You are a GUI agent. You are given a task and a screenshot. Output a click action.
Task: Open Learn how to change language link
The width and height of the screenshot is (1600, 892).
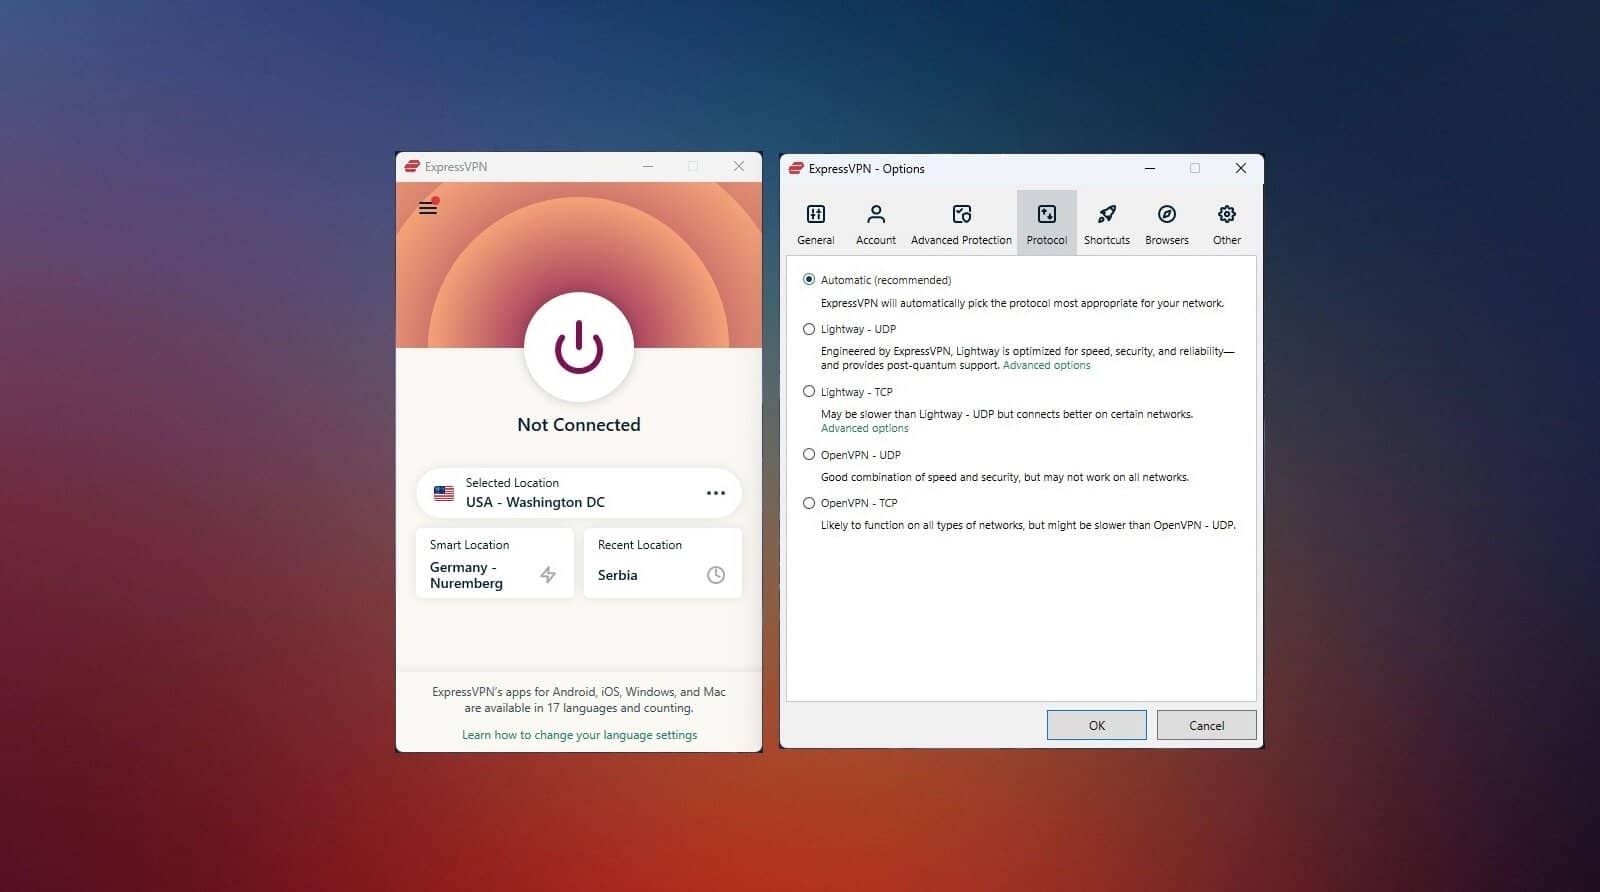point(580,735)
